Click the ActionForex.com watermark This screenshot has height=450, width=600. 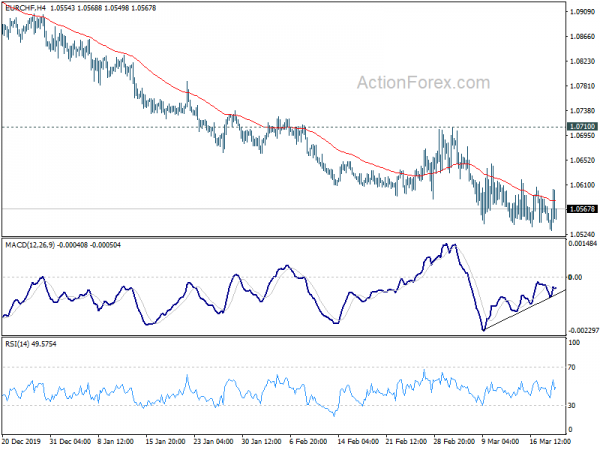coord(423,83)
